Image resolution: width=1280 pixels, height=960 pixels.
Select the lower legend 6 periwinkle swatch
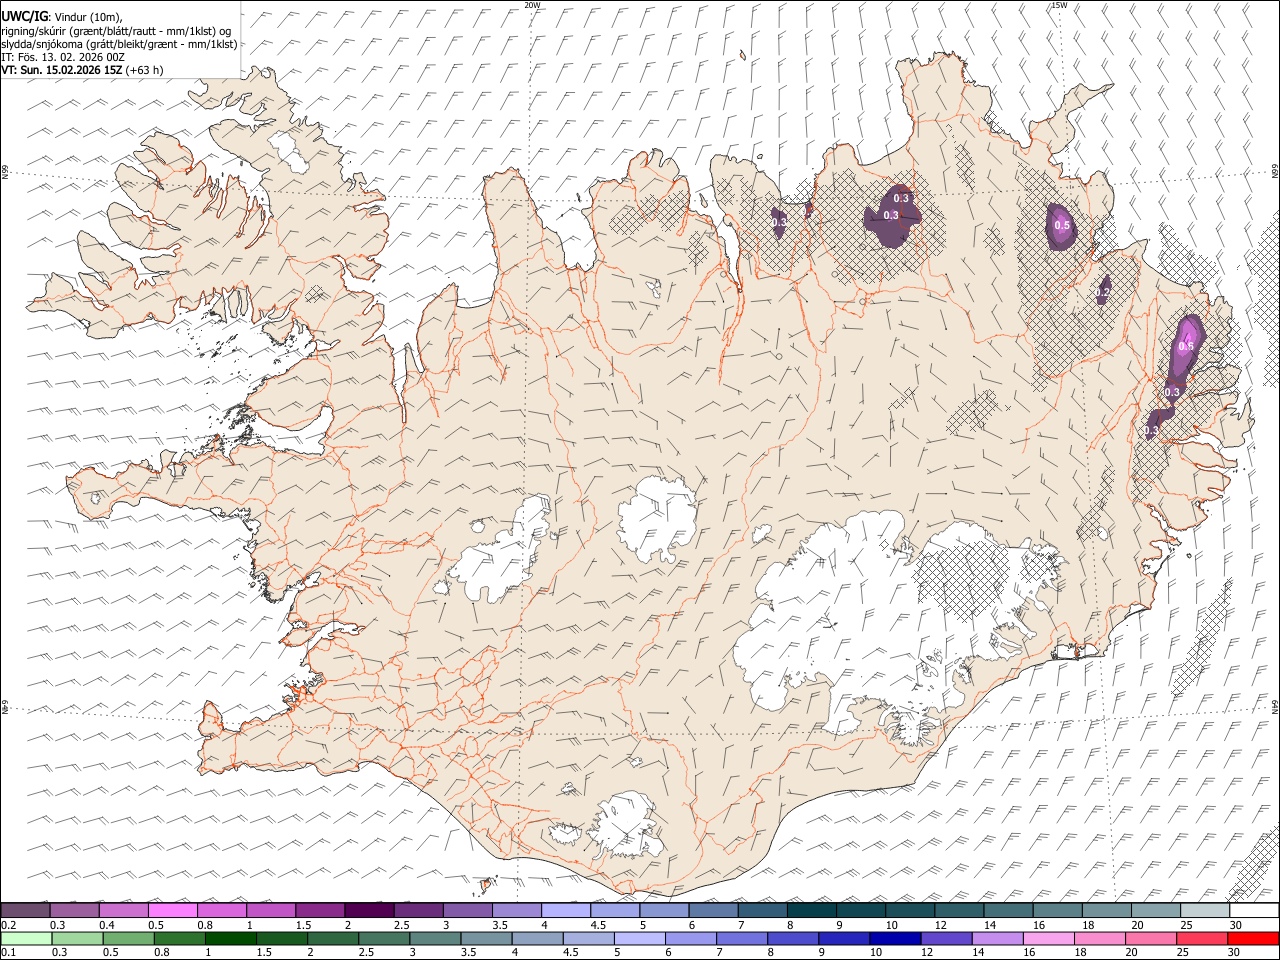[690, 938]
